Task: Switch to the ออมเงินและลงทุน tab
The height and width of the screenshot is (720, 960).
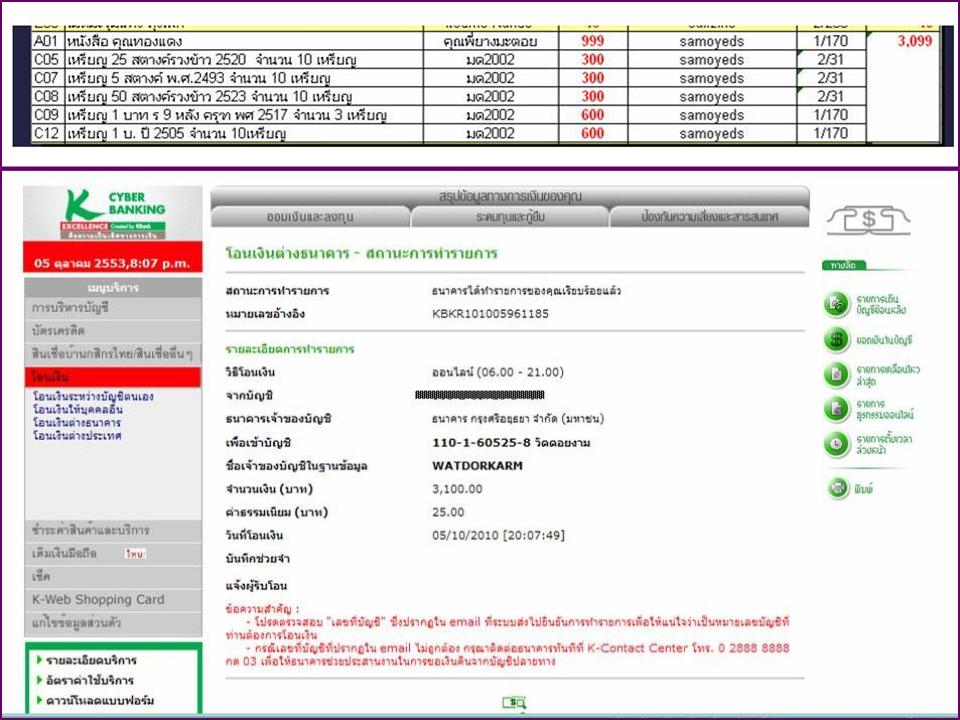Action: tap(310, 217)
